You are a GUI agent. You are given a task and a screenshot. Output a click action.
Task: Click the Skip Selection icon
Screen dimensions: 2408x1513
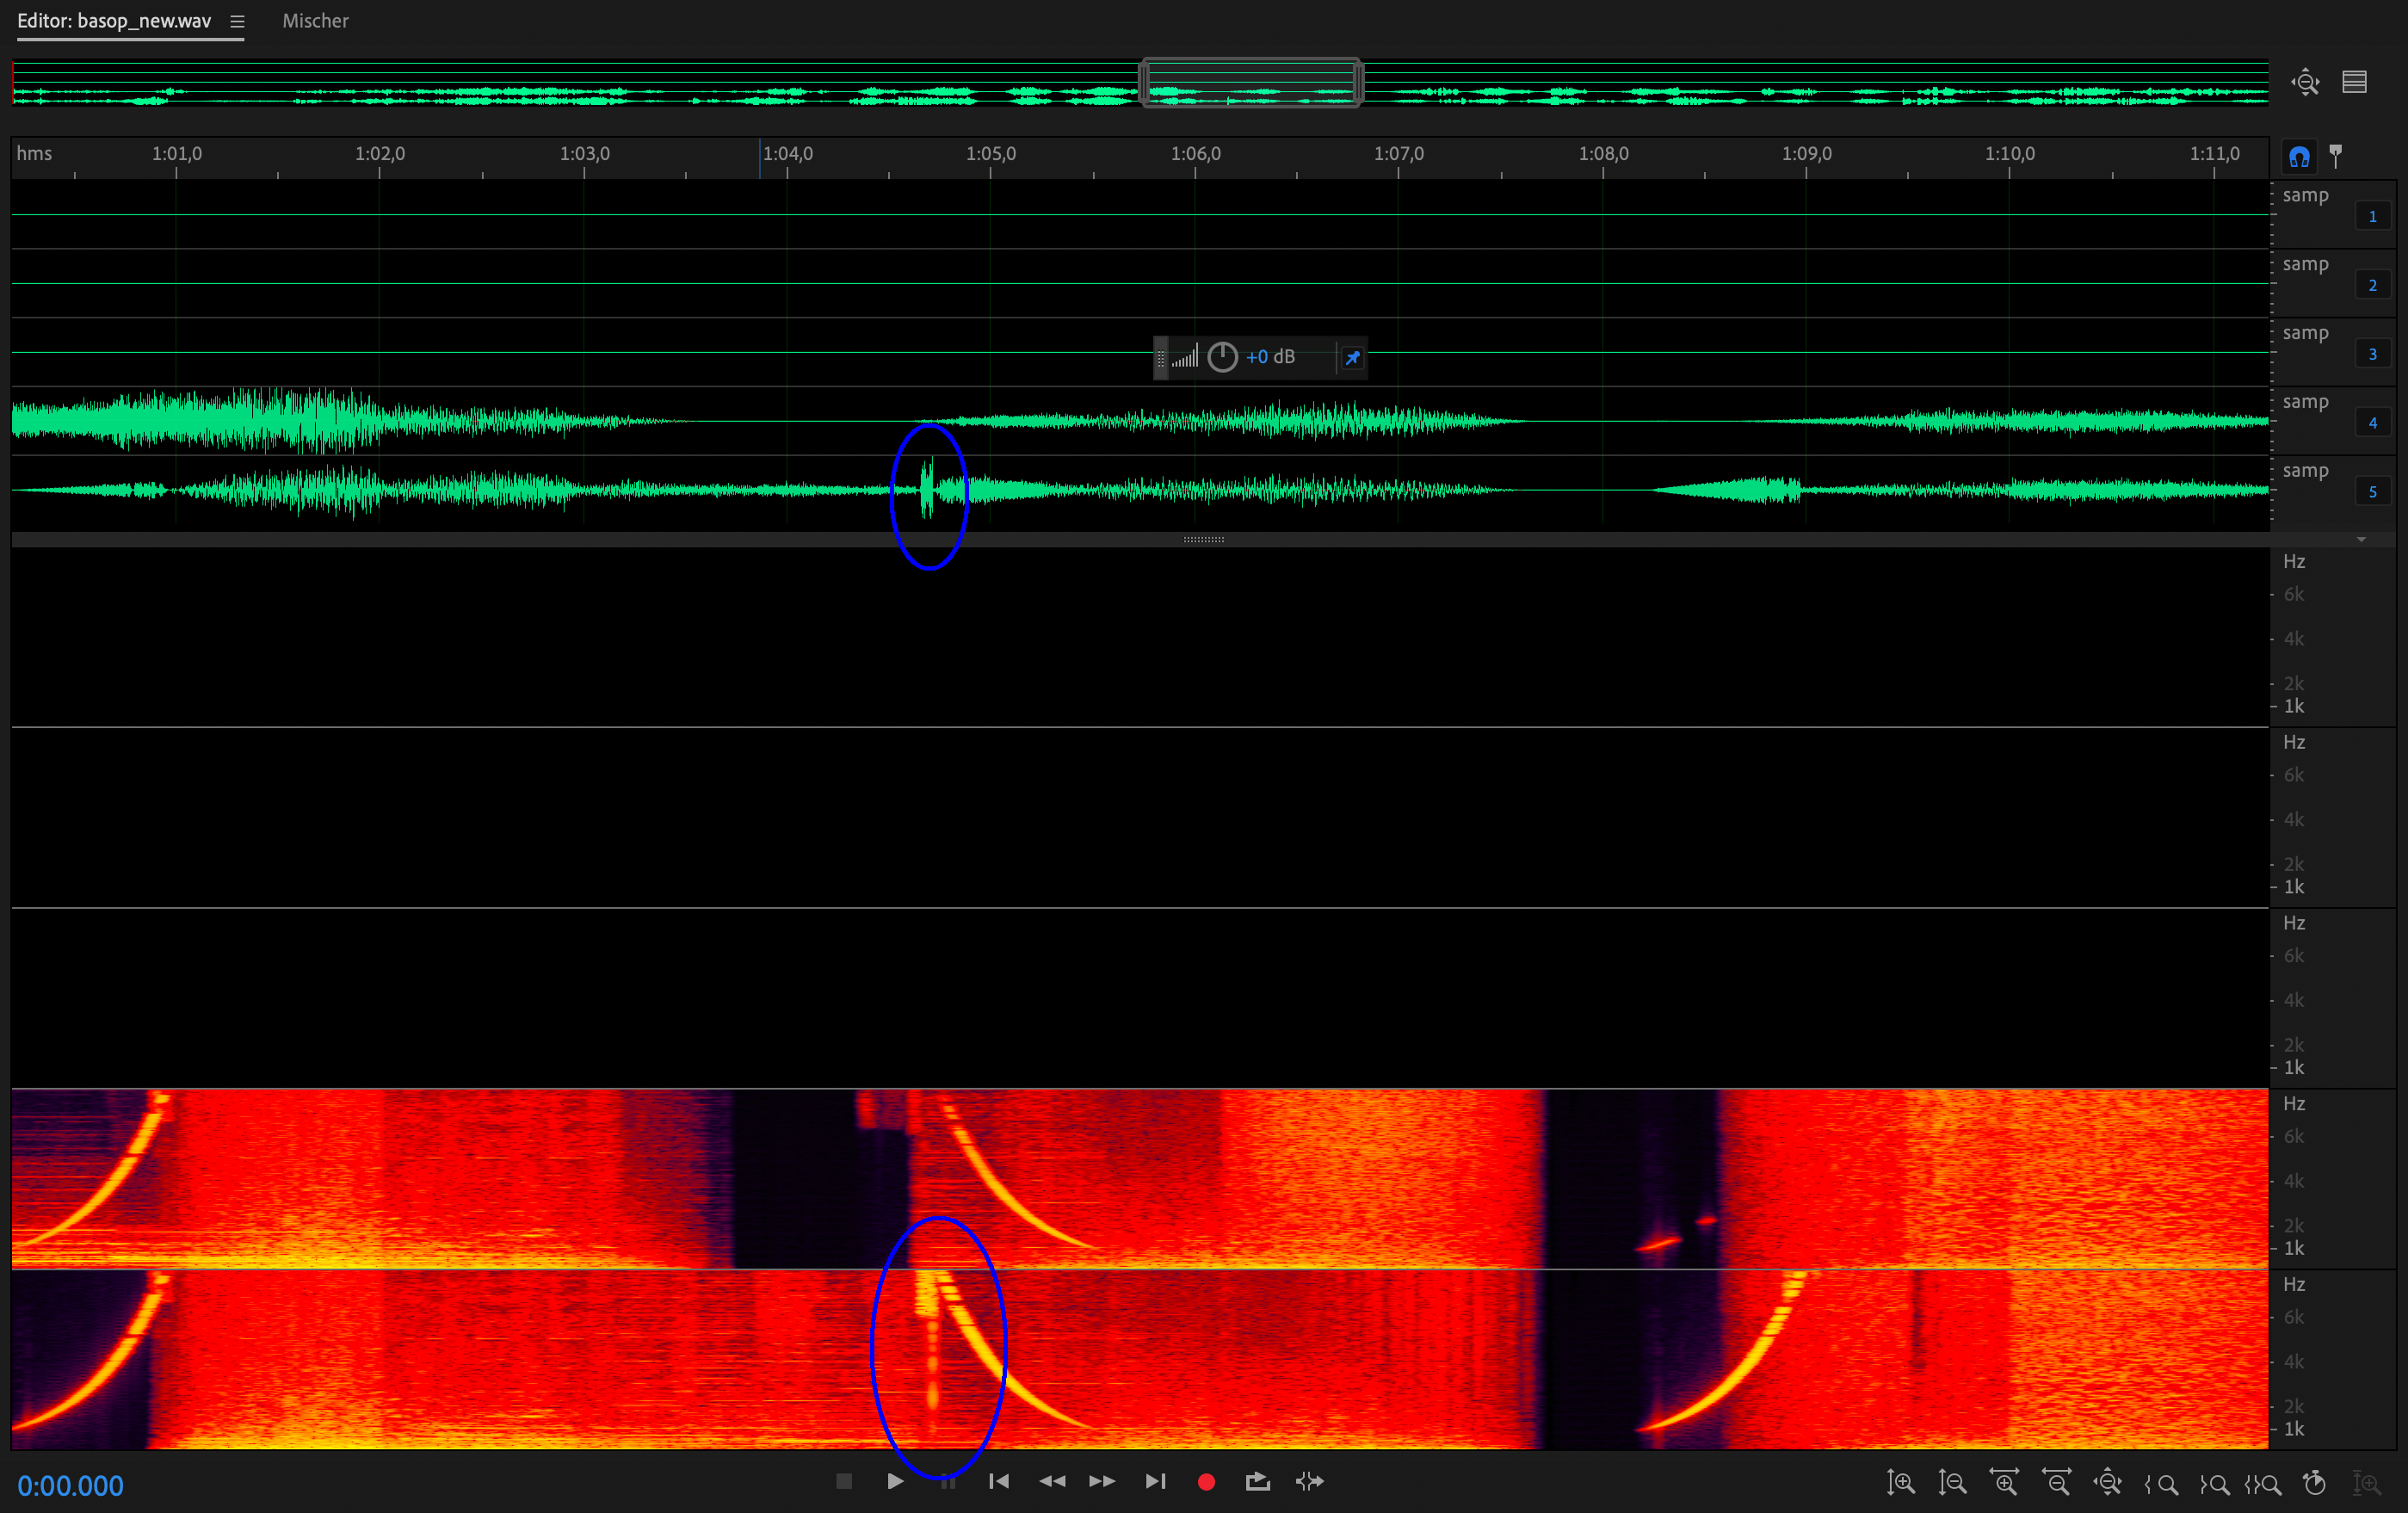[x=1309, y=1481]
